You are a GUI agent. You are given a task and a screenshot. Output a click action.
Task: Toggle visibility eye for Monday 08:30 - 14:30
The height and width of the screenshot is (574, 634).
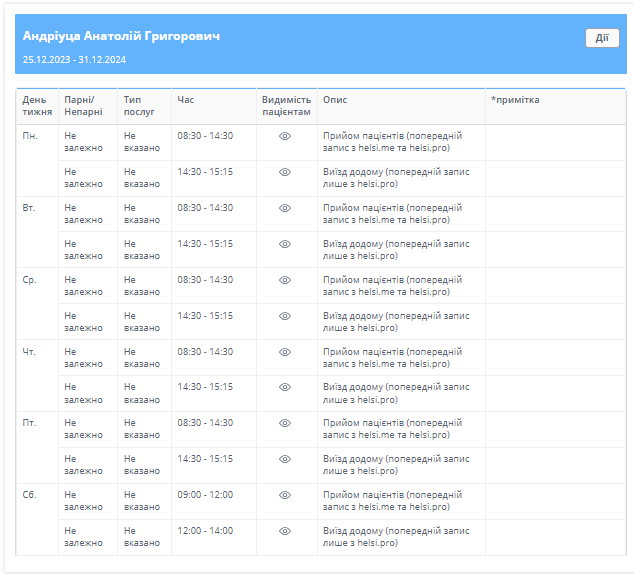pyautogui.click(x=285, y=136)
